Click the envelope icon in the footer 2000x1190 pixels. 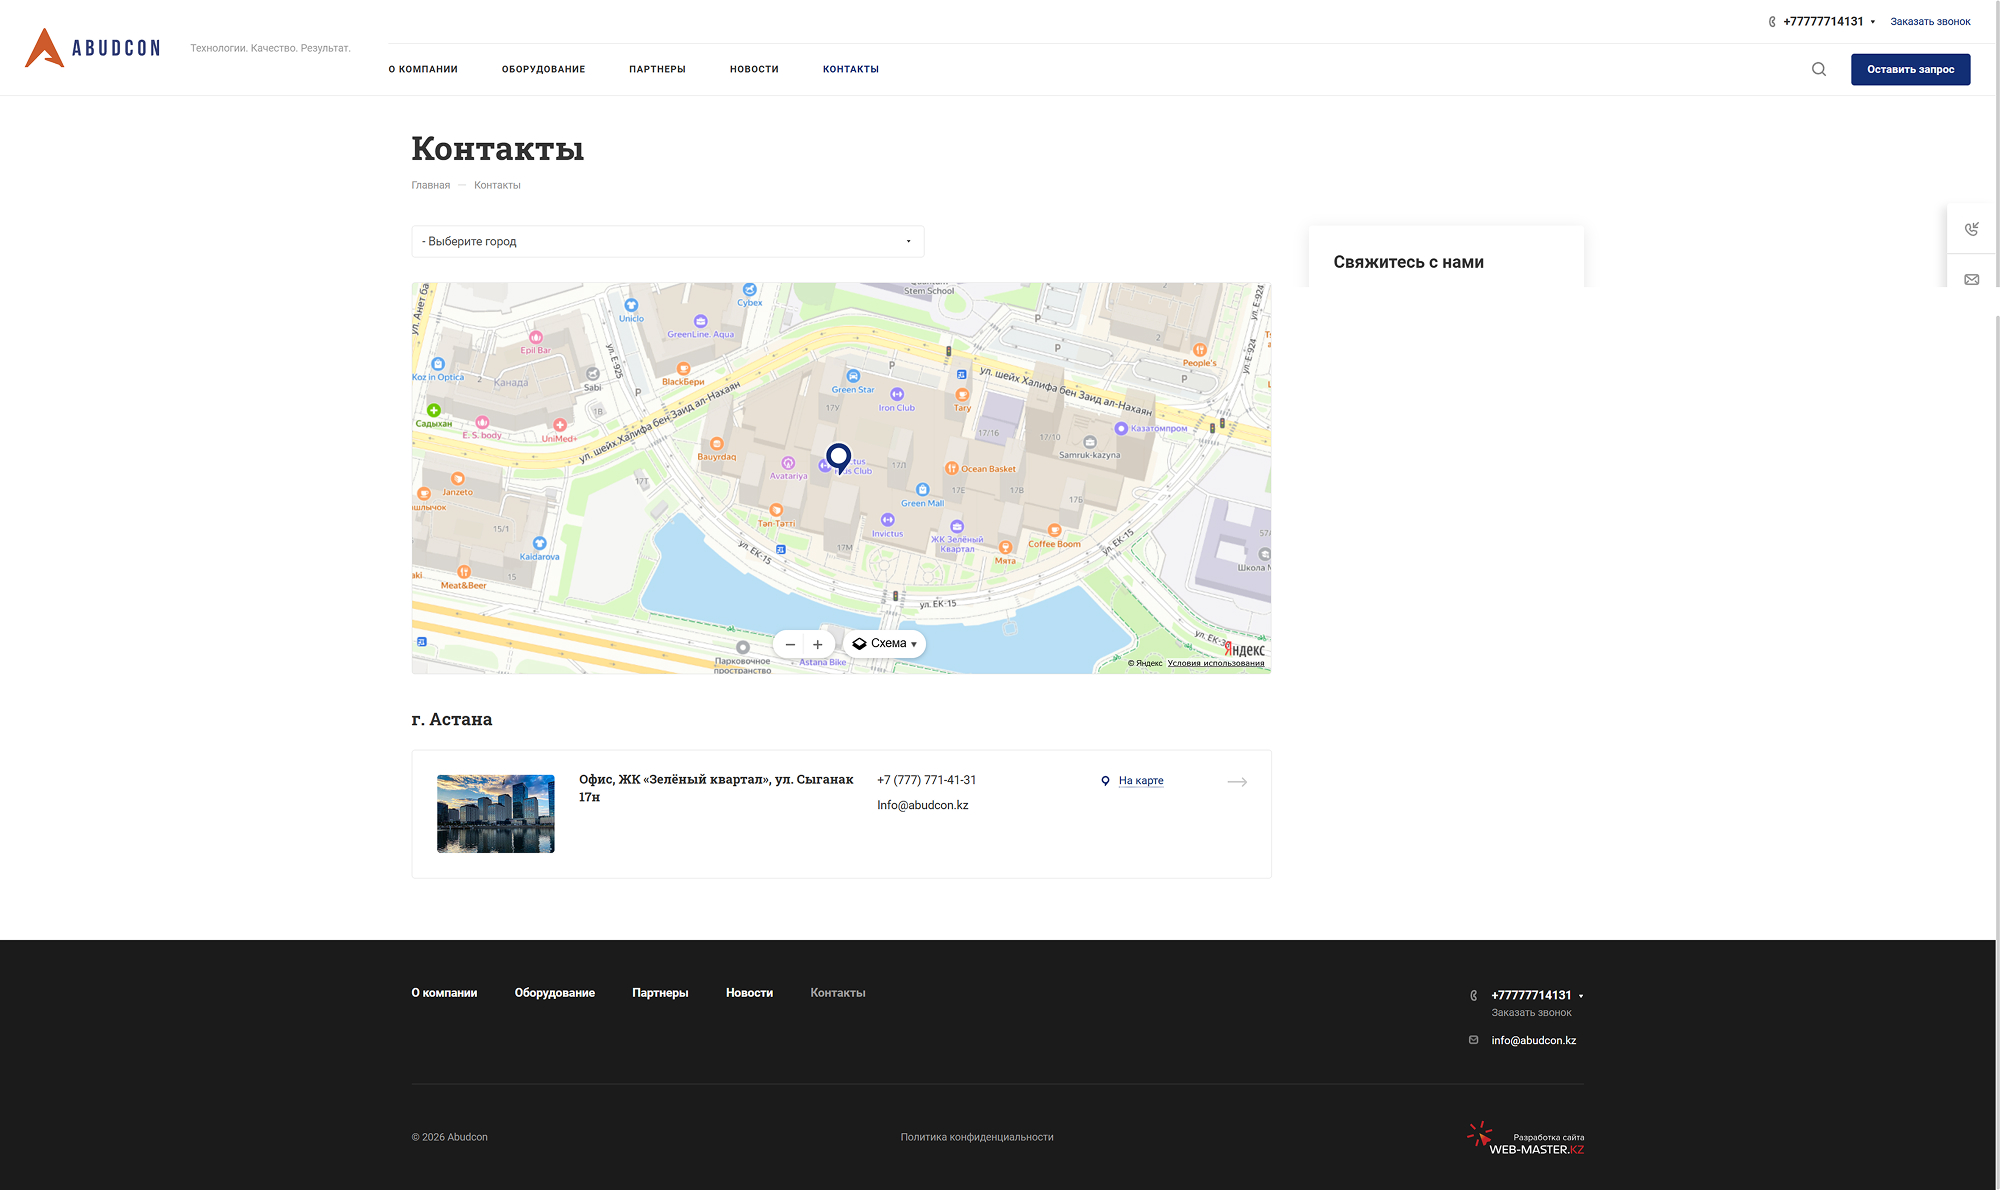coord(1473,1039)
